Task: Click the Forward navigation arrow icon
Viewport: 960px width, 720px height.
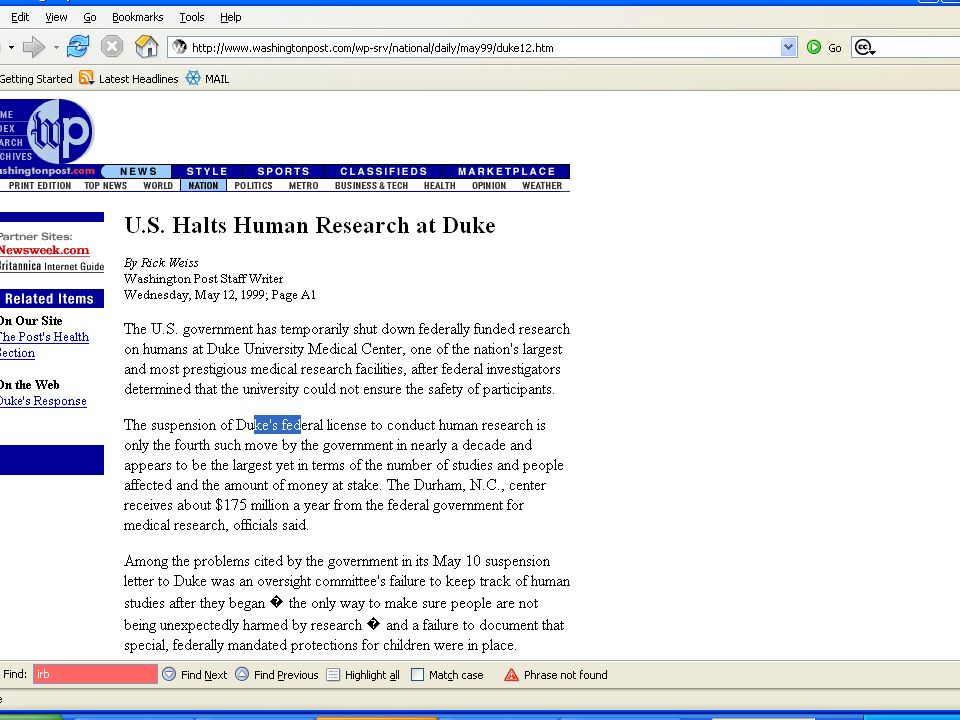Action: pos(34,47)
